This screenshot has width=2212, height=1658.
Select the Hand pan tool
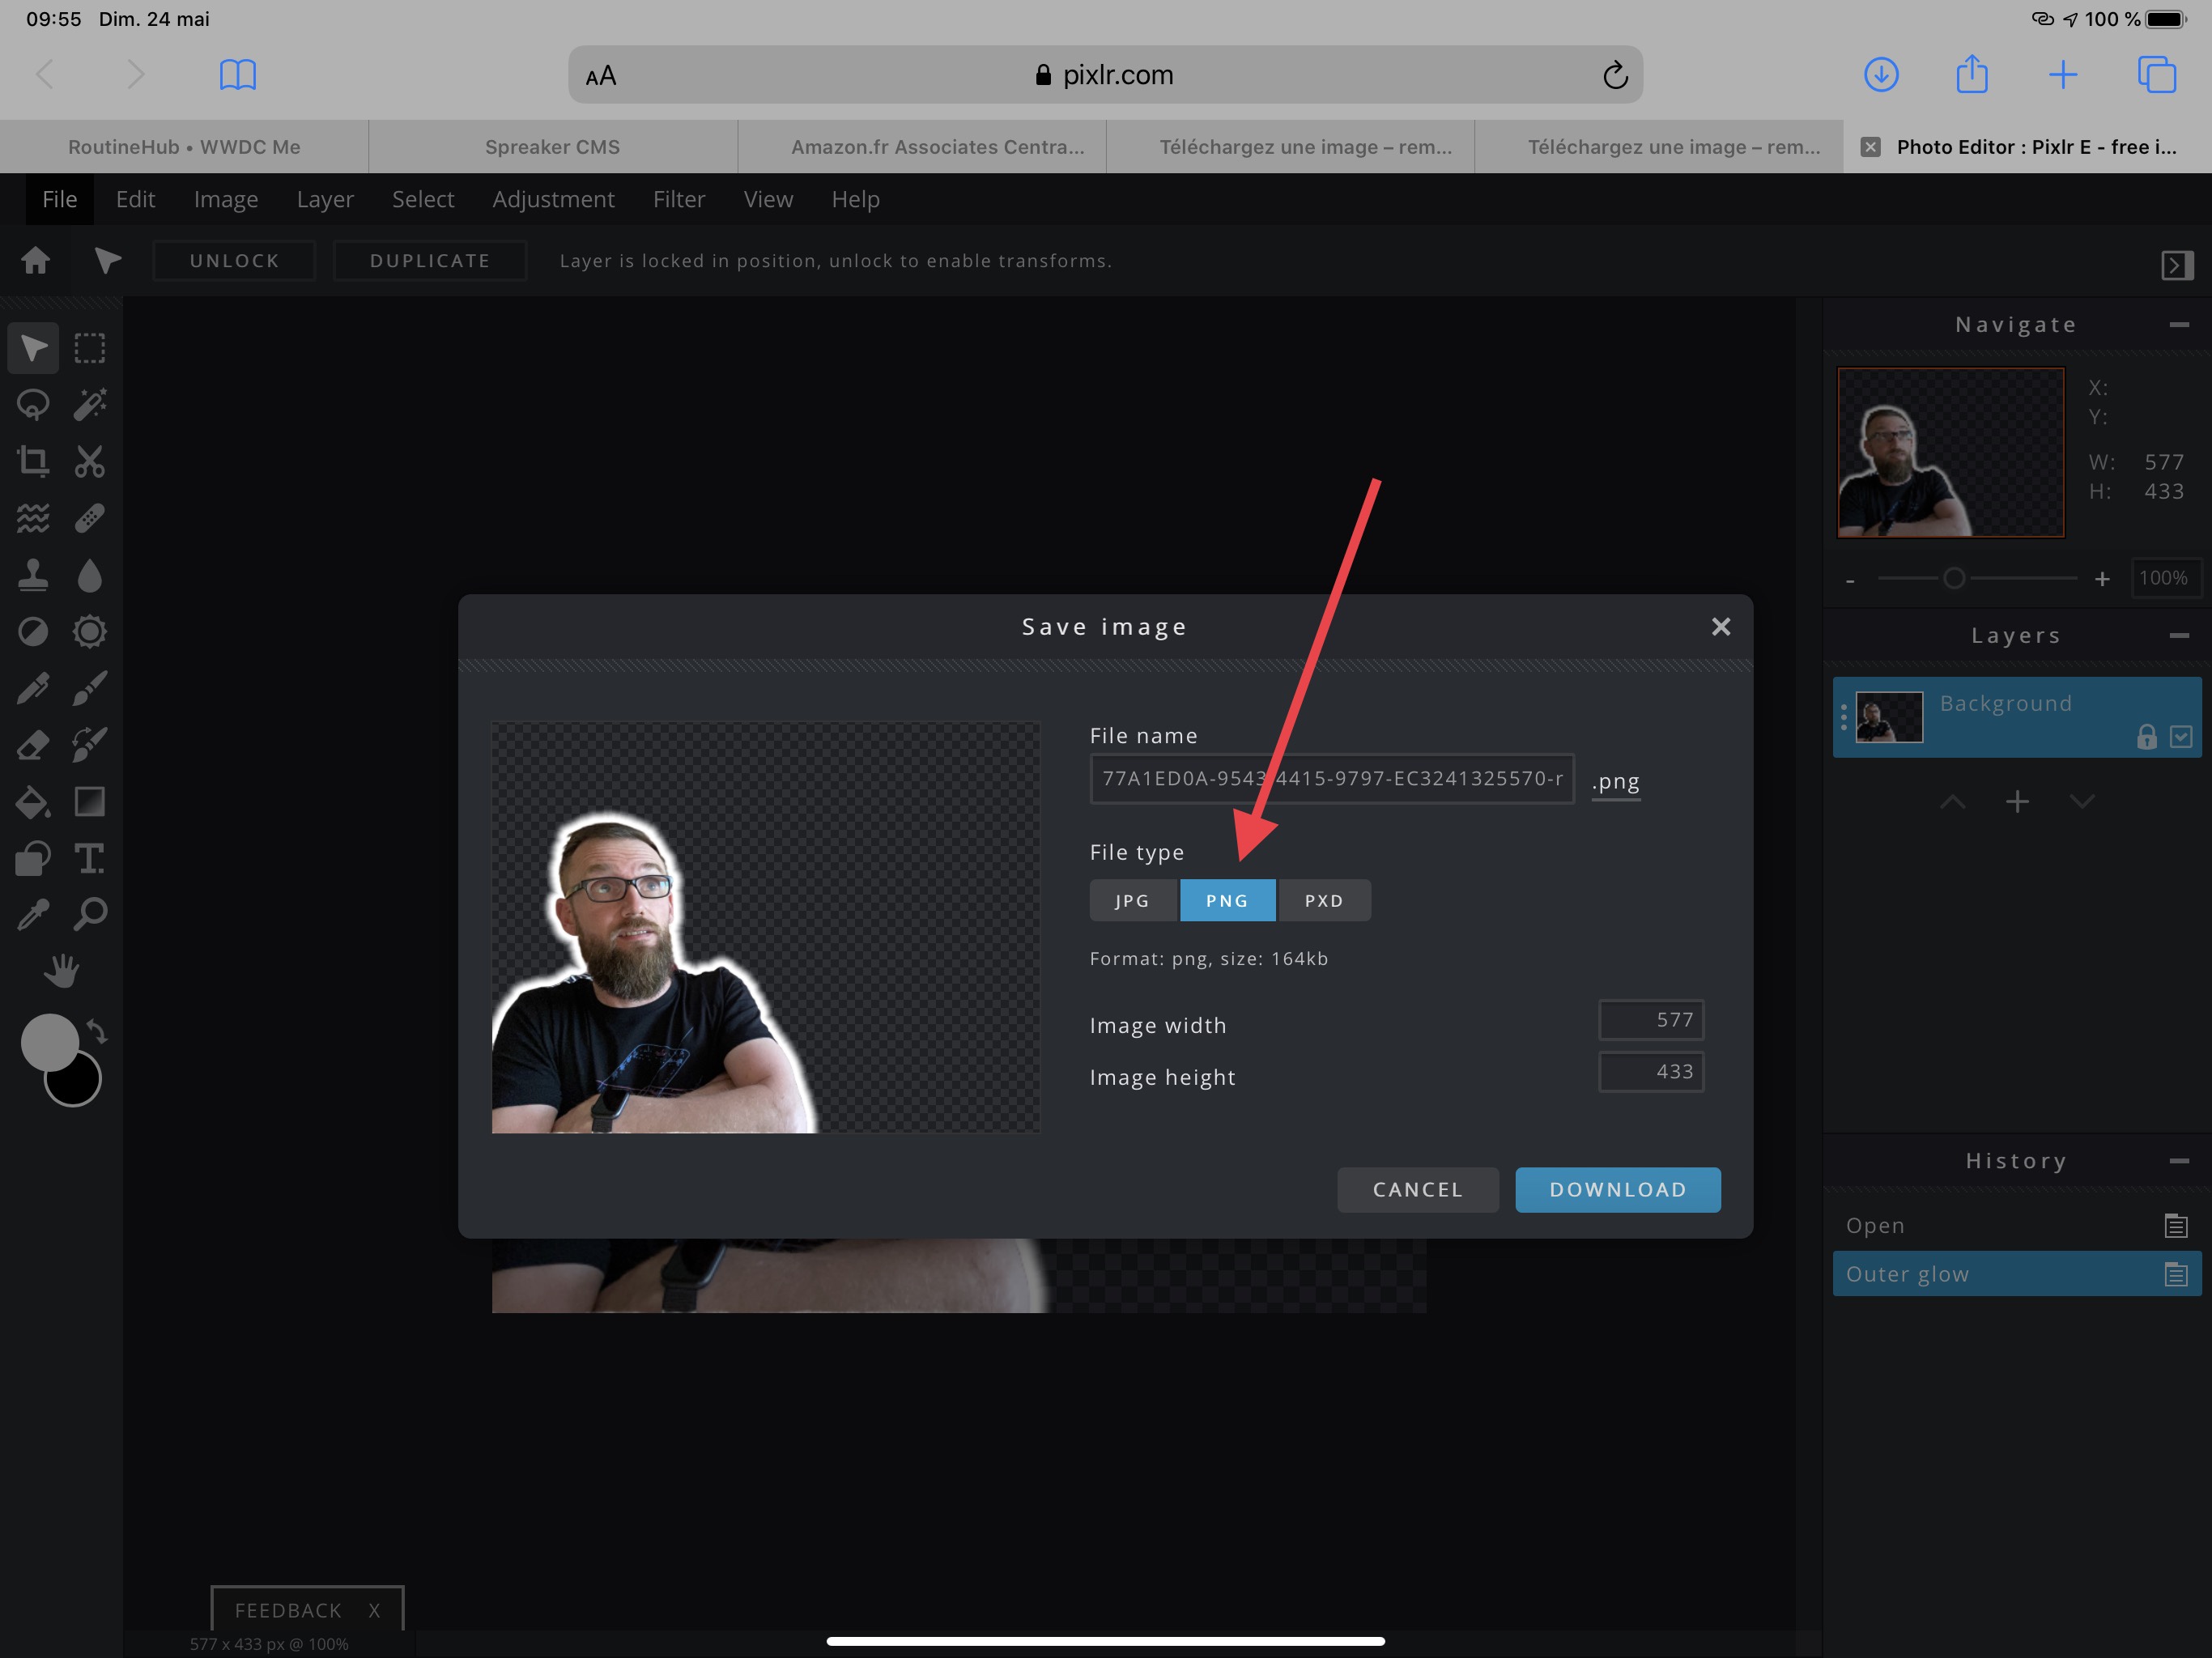click(61, 970)
